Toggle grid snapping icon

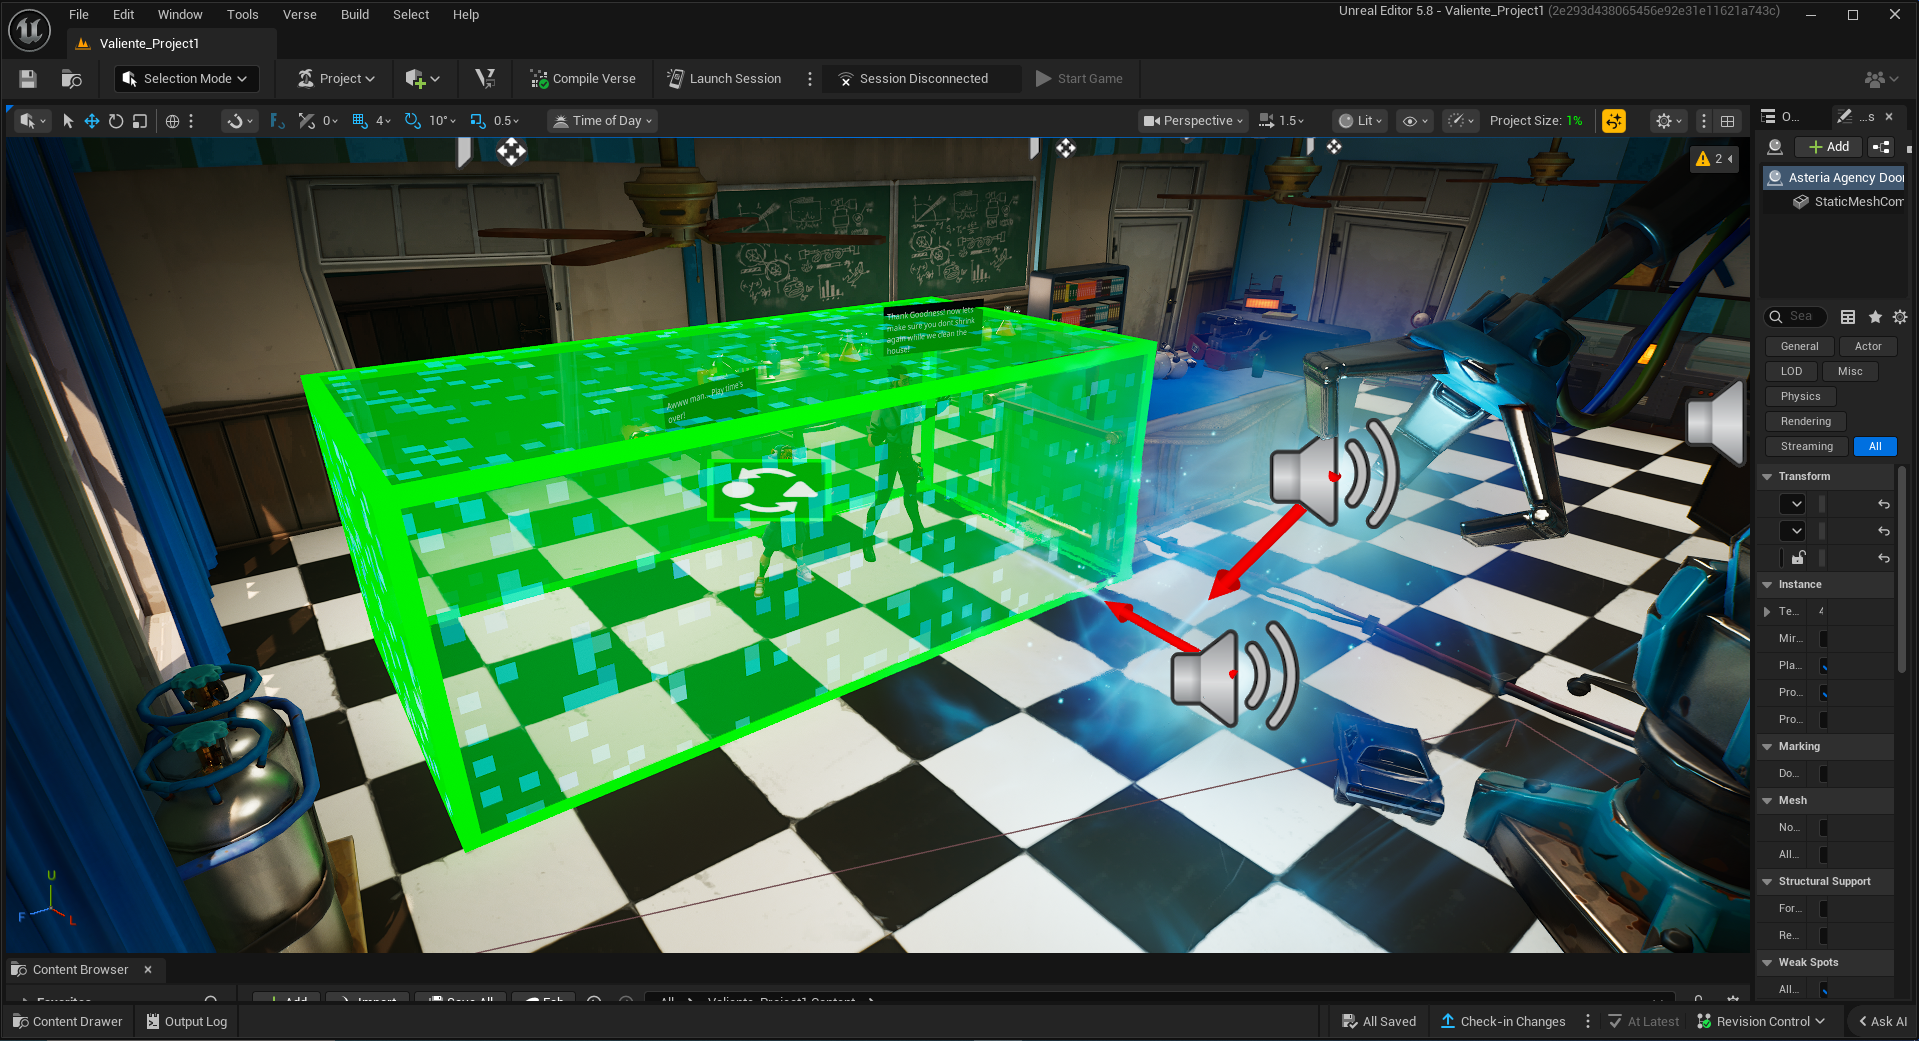tap(360, 121)
